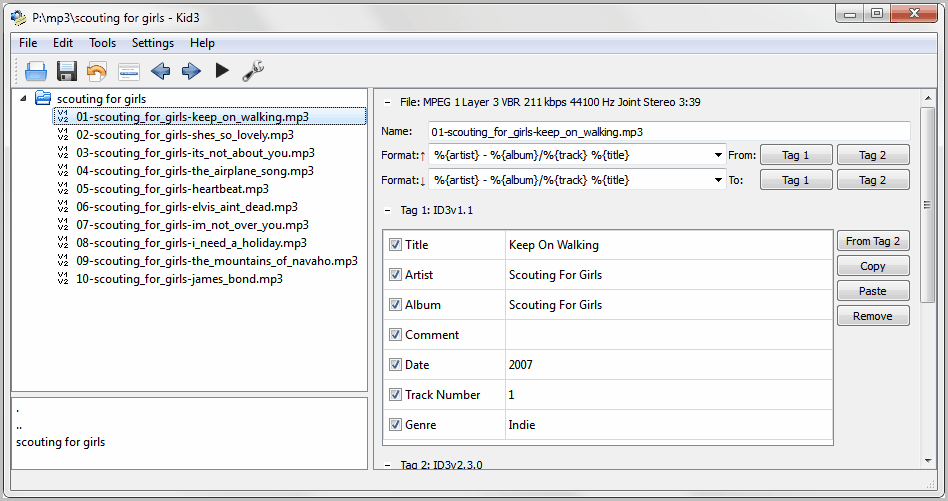Select 01-scouting_for_girls-keep_on_walking.mp3
The height and width of the screenshot is (501, 948).
pyautogui.click(x=192, y=117)
